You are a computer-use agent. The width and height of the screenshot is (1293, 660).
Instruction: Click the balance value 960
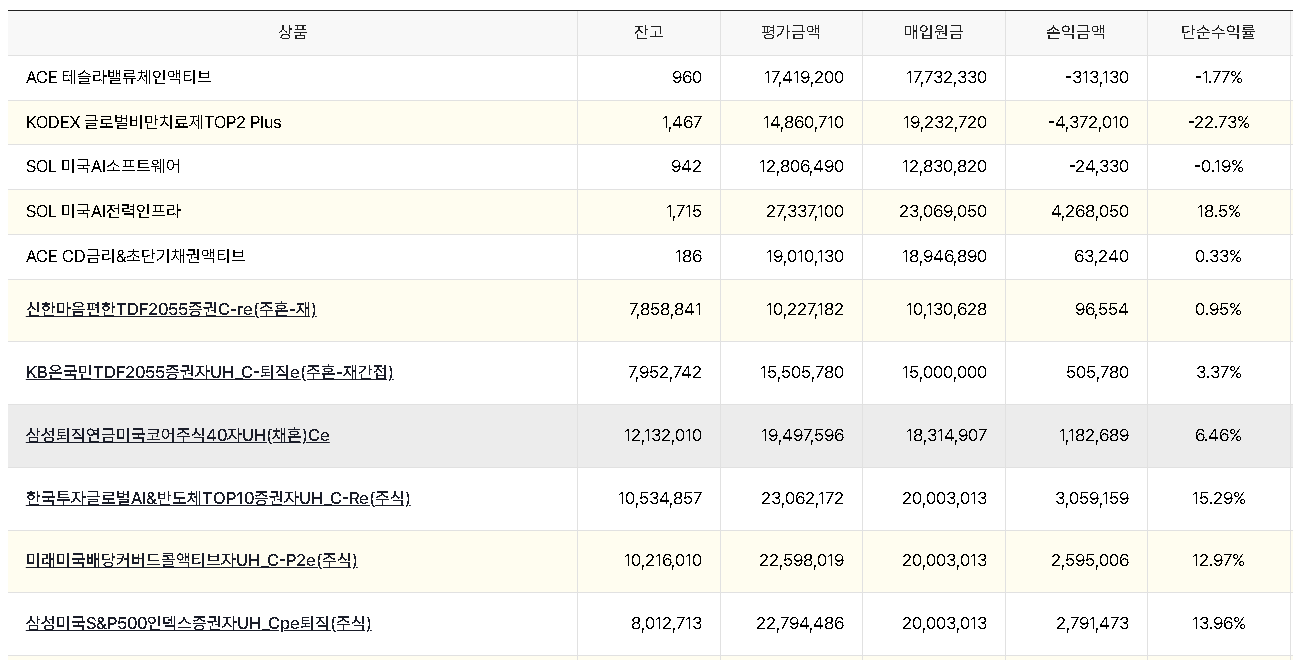tap(687, 77)
